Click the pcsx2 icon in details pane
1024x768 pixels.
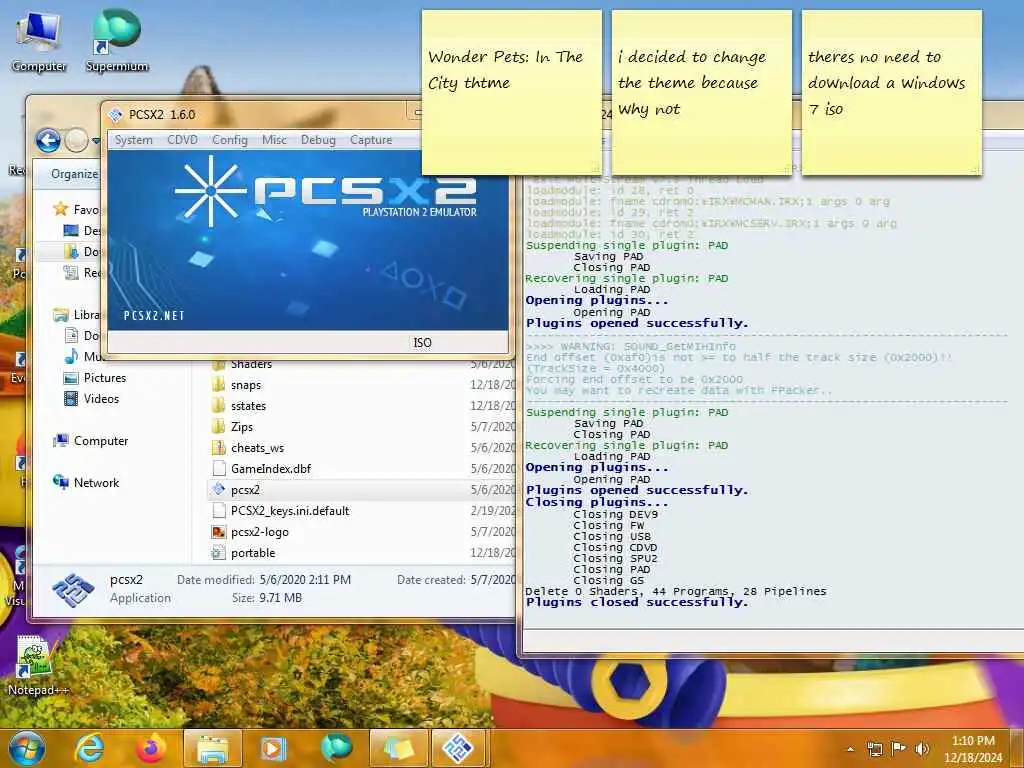pos(73,590)
